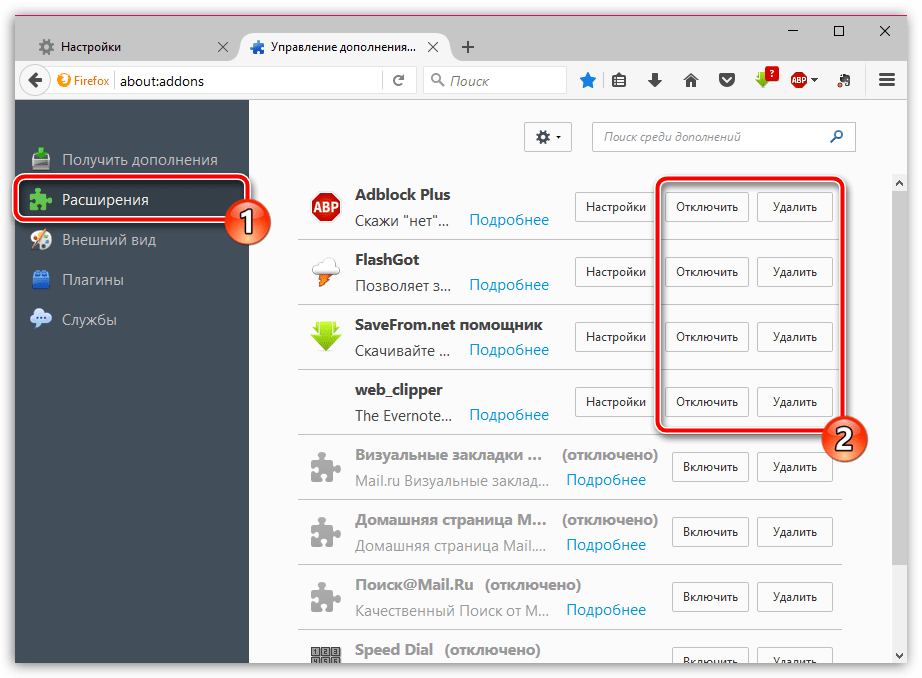
Task: Click the blue bookmark star icon
Action: tap(588, 80)
